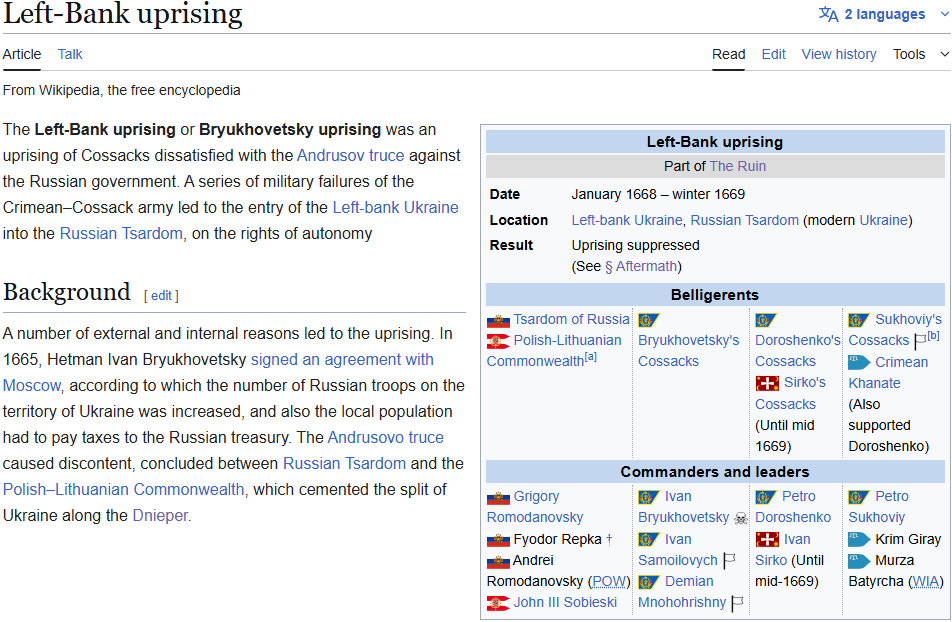Click the banner icon beside Petro Doroshenko

click(x=766, y=497)
